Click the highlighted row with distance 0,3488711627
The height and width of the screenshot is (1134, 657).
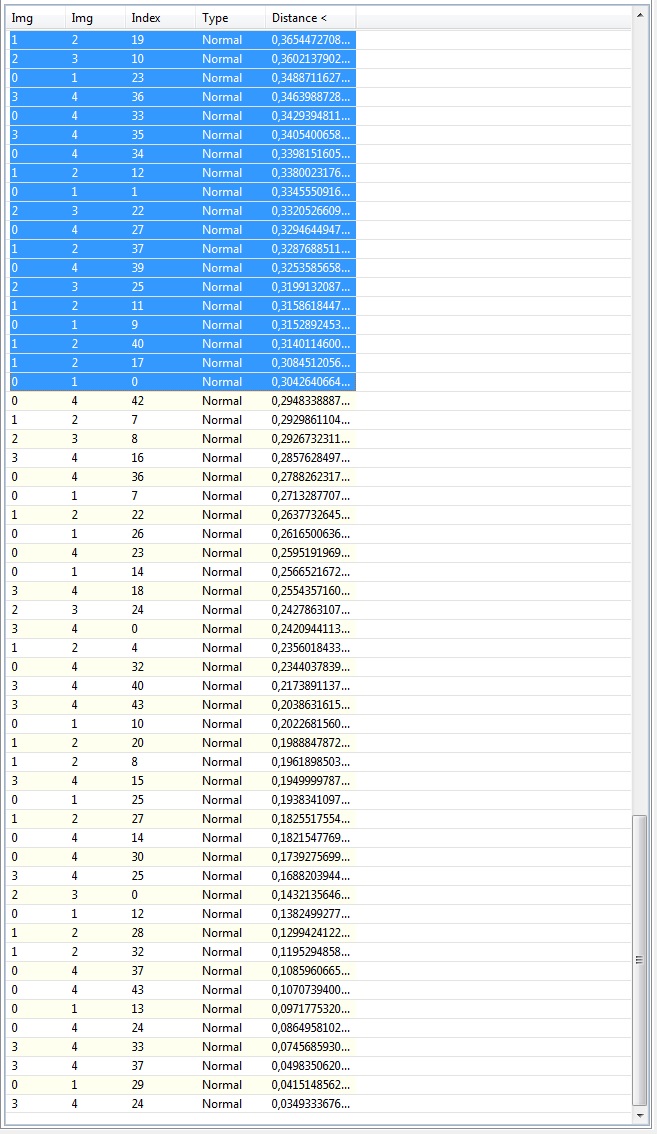[x=180, y=78]
